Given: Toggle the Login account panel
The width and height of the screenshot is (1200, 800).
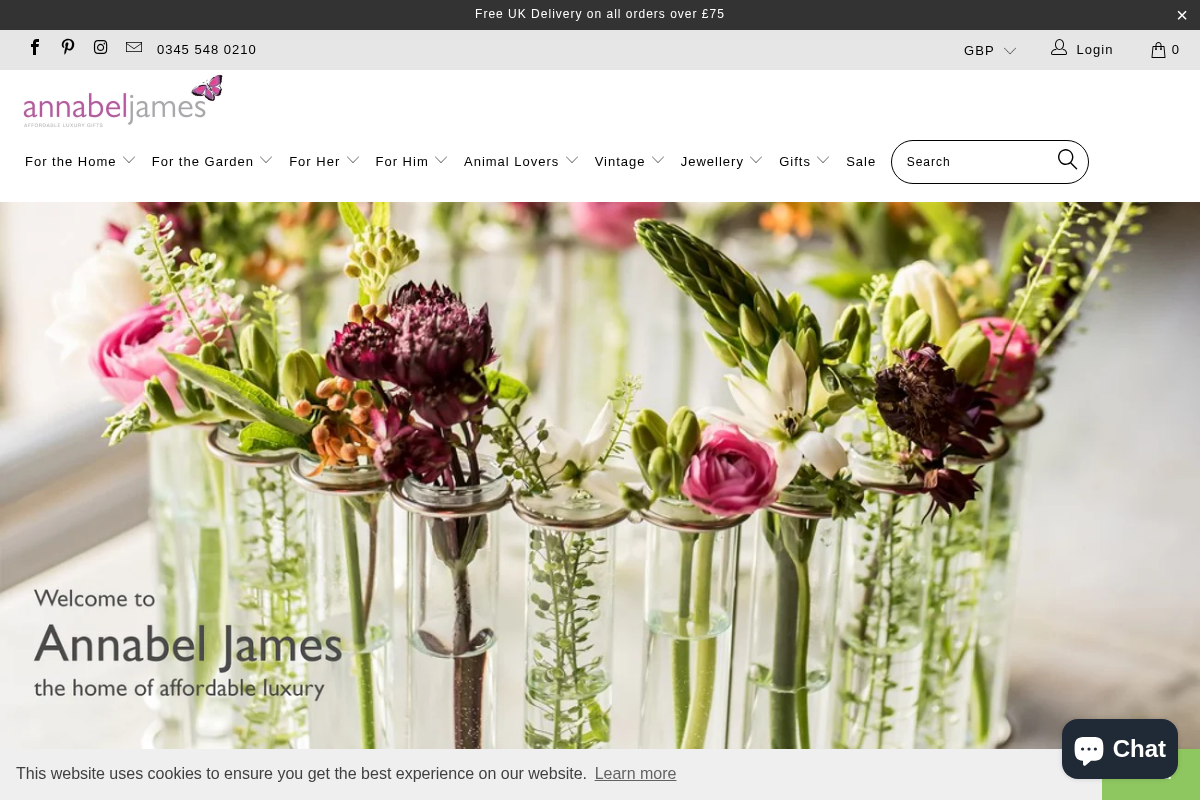Looking at the screenshot, I should (1082, 49).
